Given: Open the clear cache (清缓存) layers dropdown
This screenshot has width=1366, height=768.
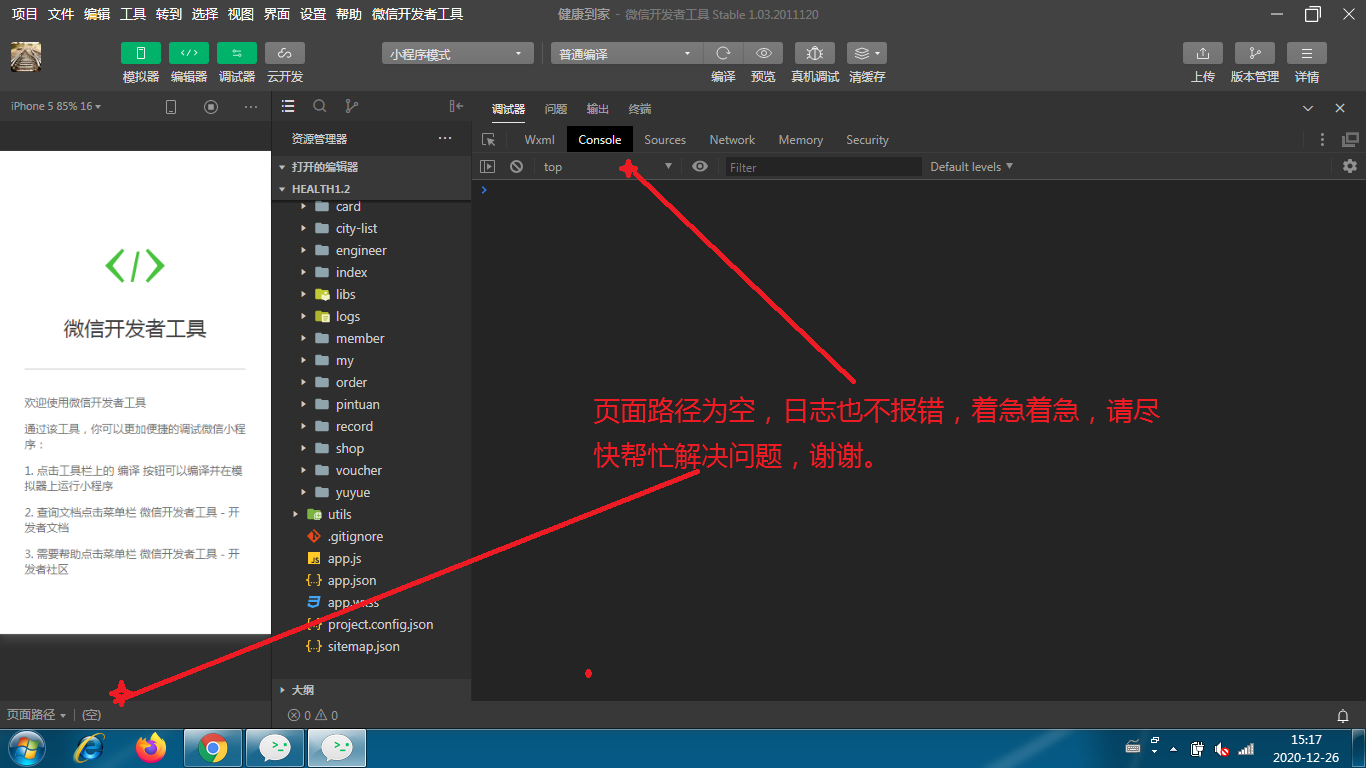Looking at the screenshot, I should [867, 53].
